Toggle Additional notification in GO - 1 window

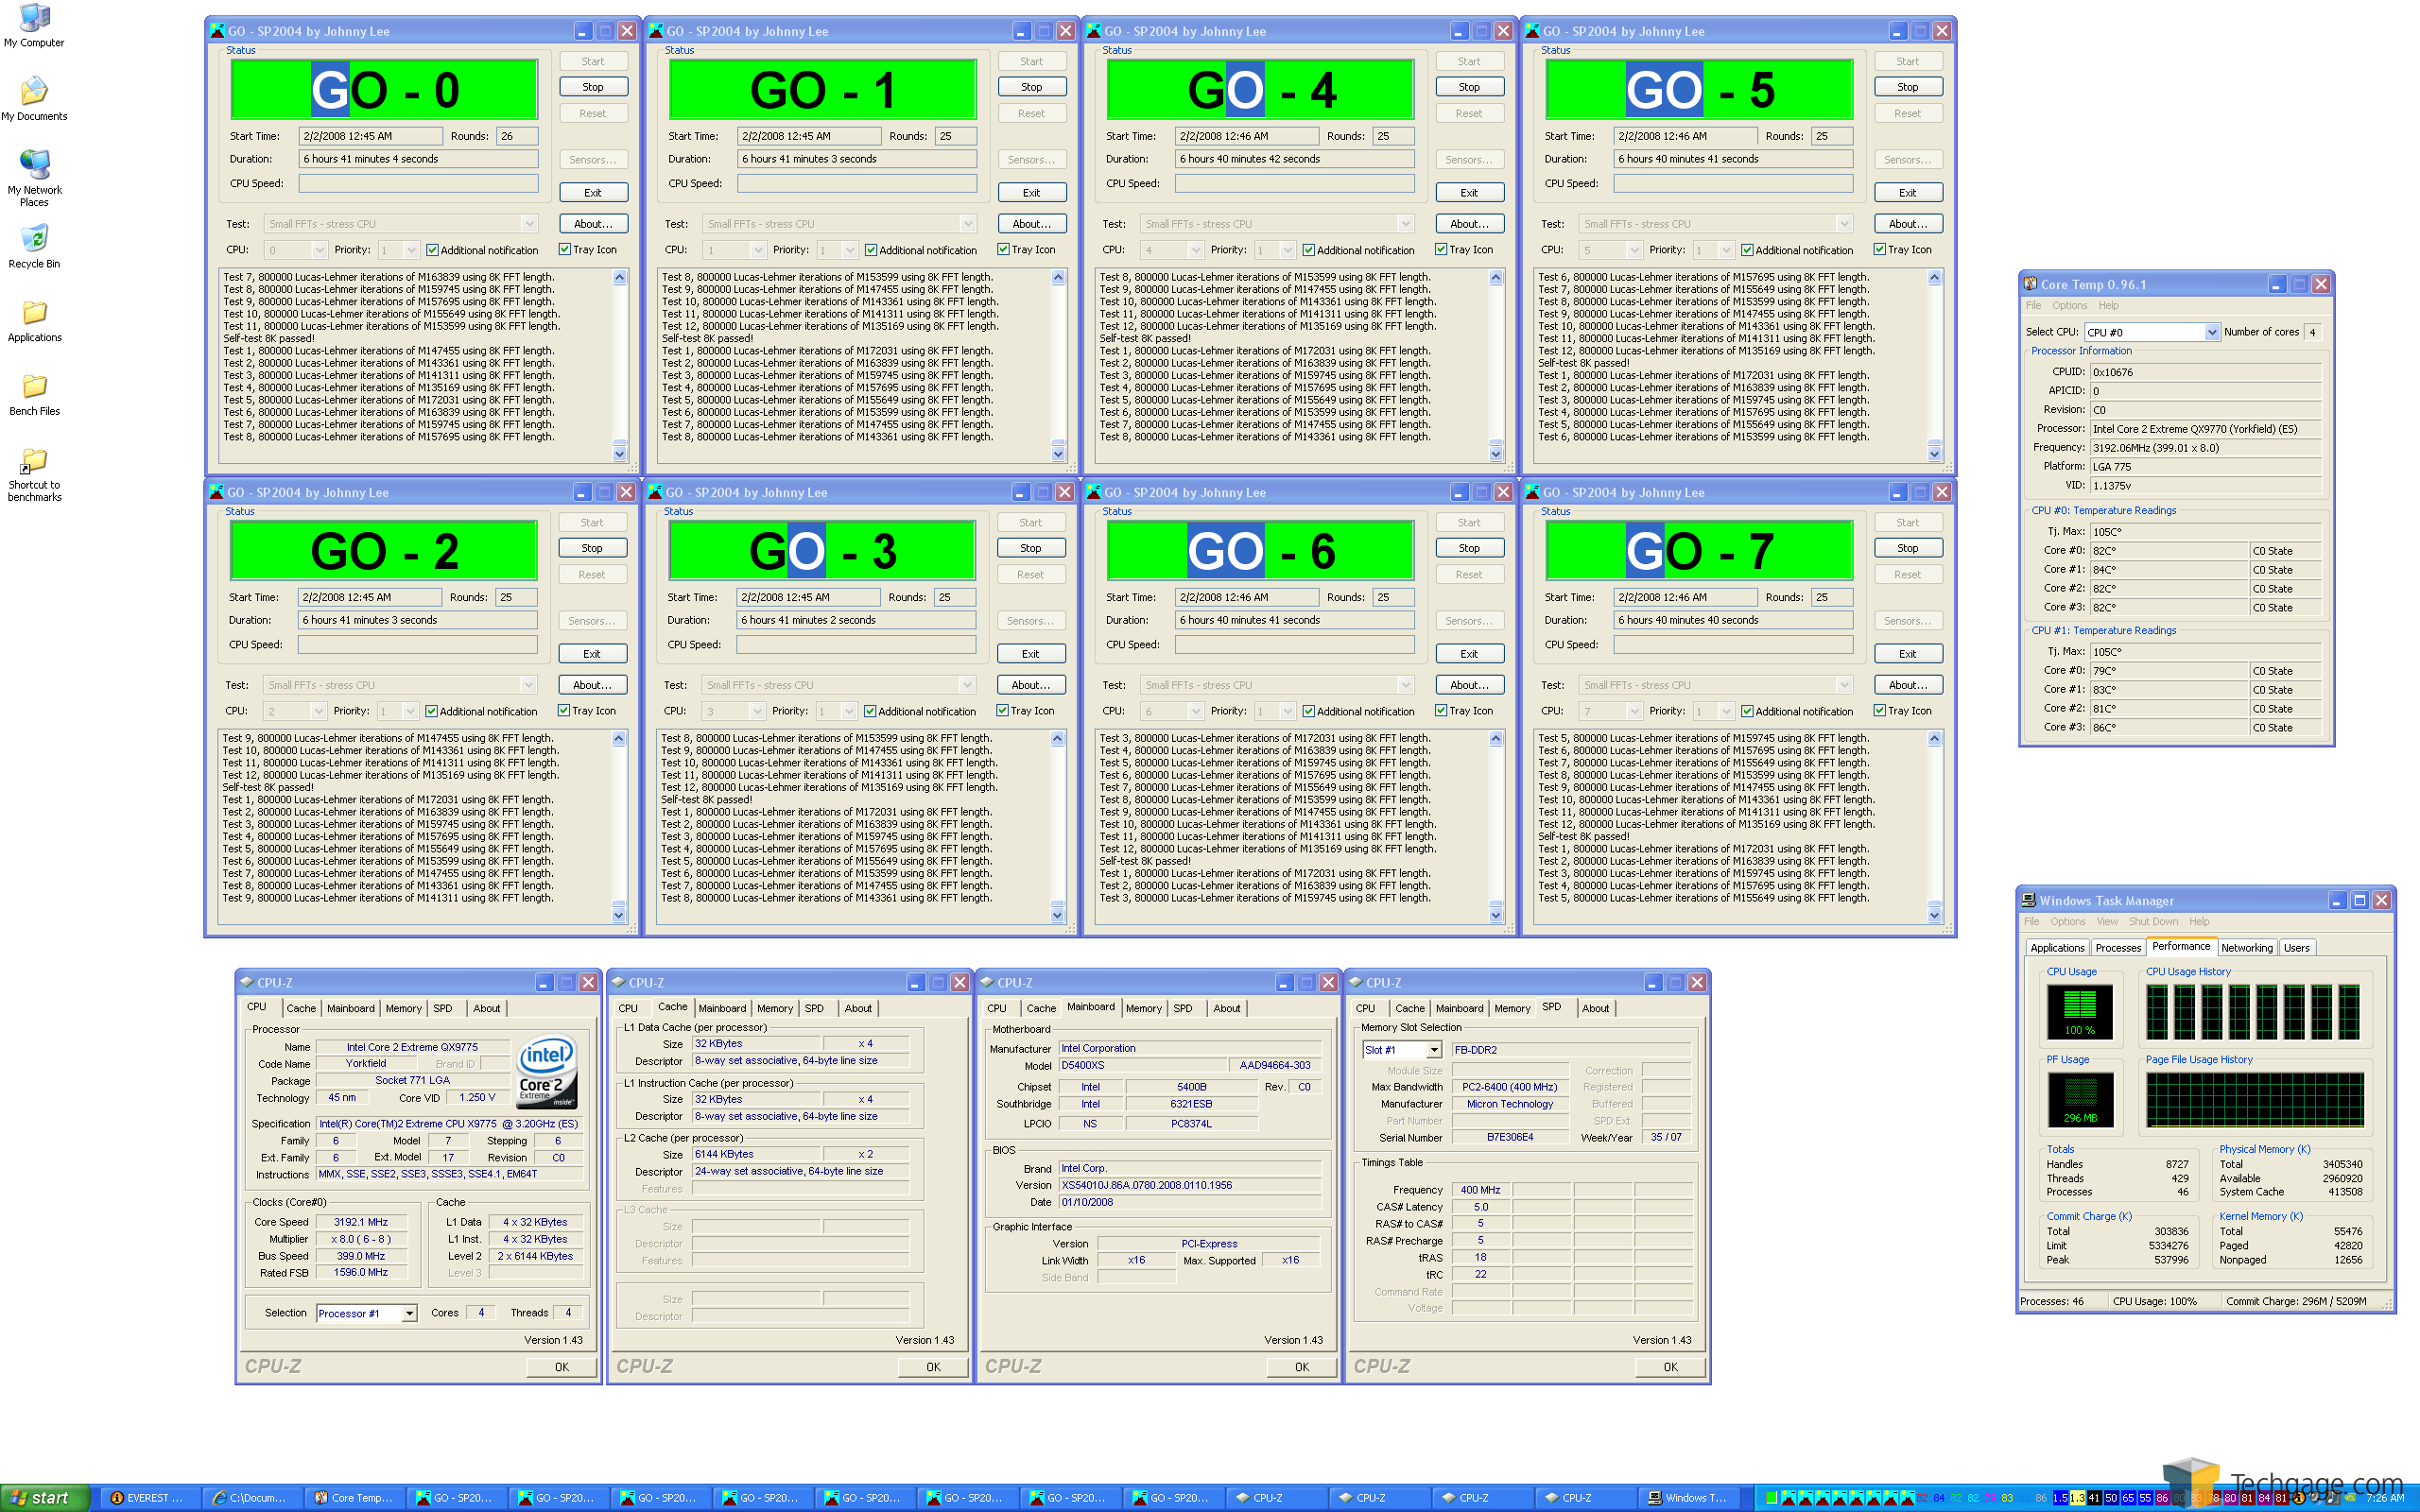point(921,250)
